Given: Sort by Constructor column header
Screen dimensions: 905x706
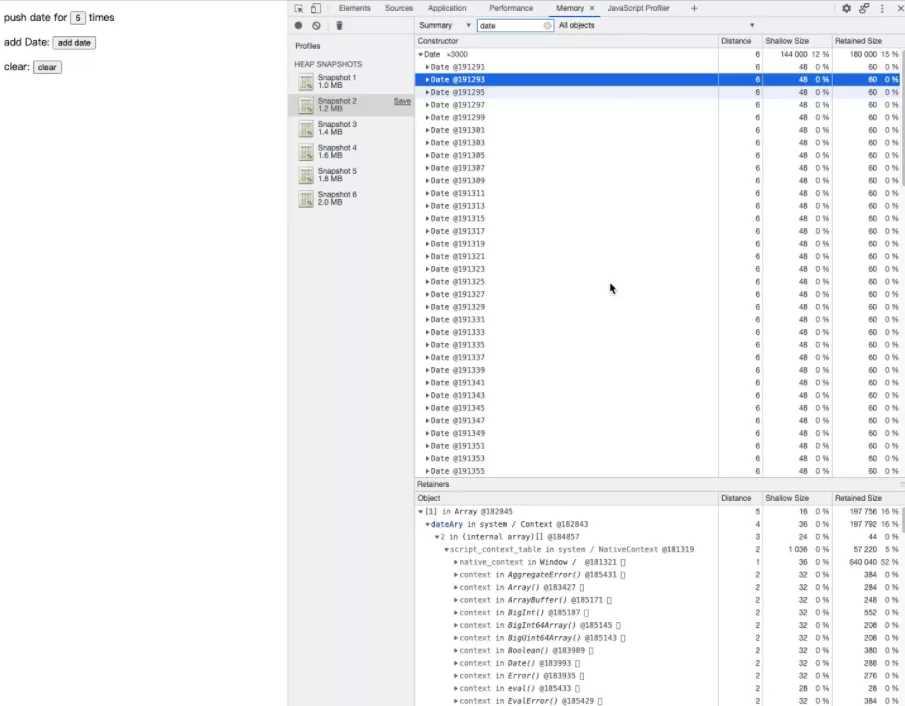Looking at the screenshot, I should (566, 41).
